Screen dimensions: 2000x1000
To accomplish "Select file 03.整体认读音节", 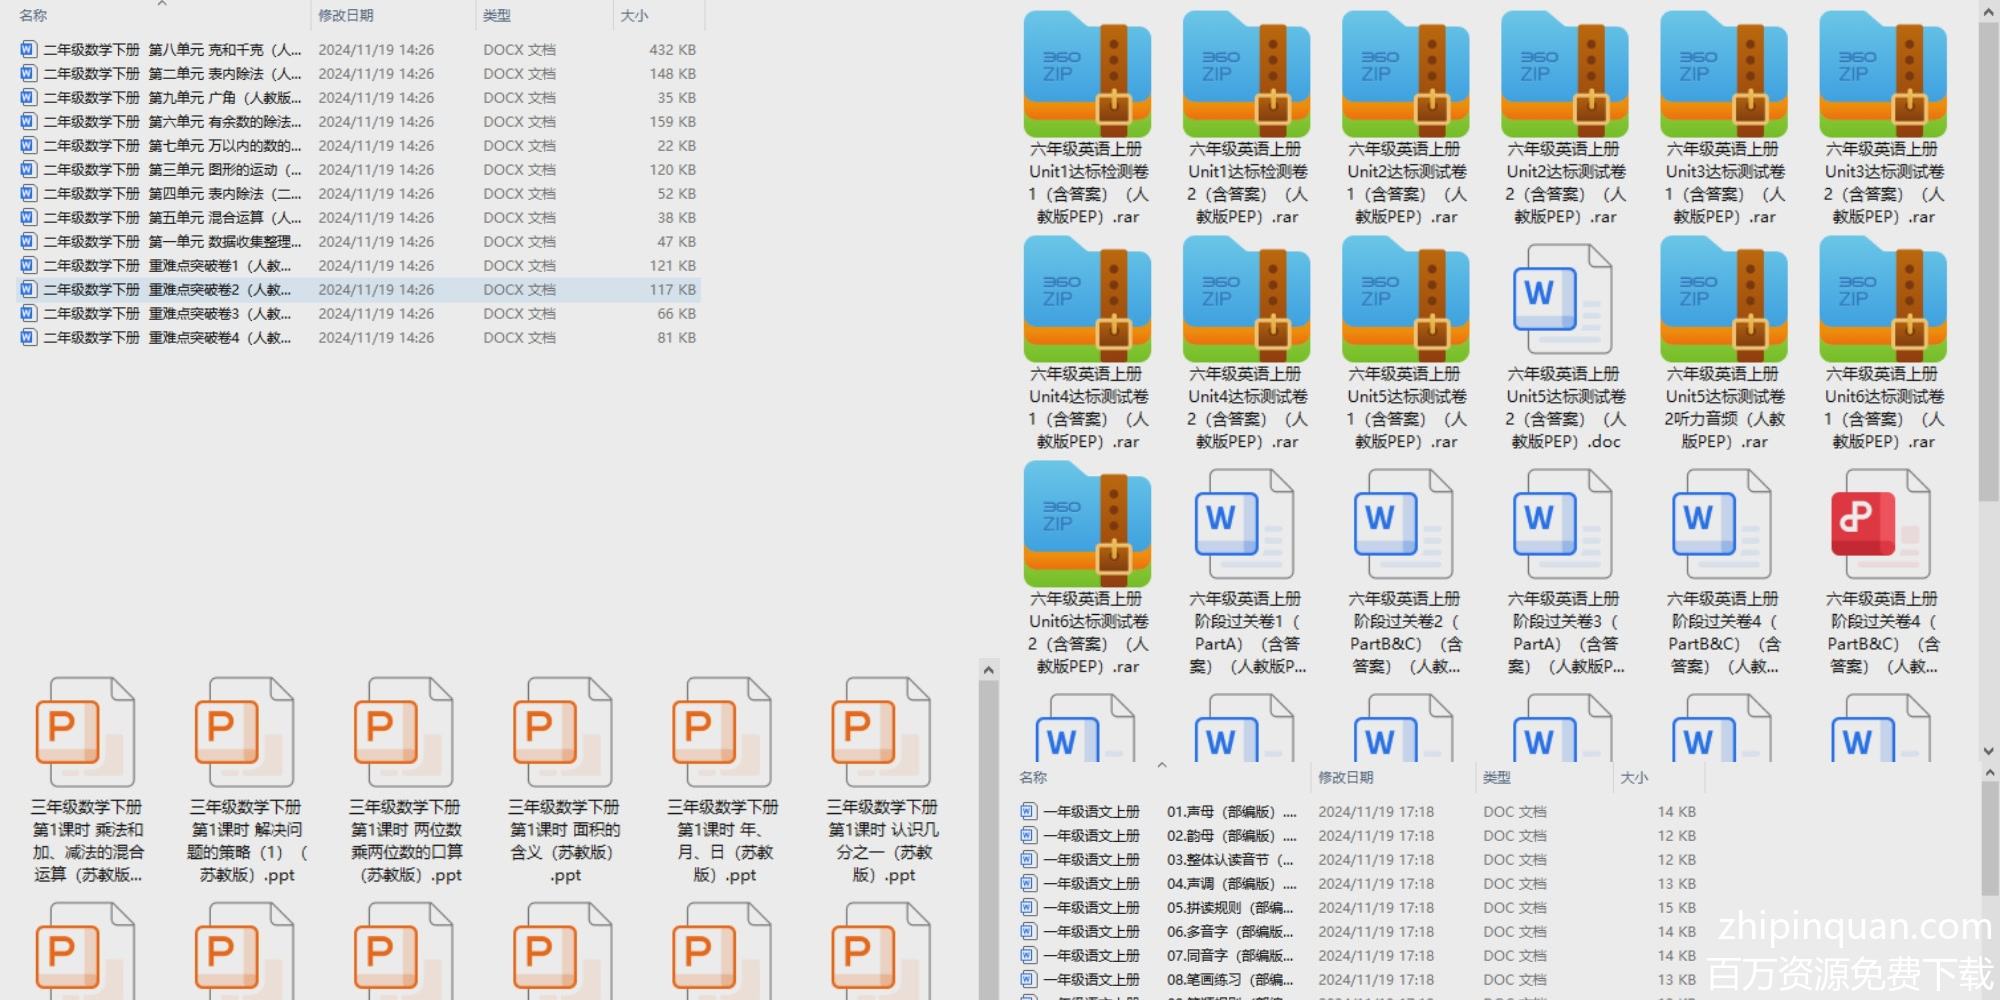I will coord(1359,859).
